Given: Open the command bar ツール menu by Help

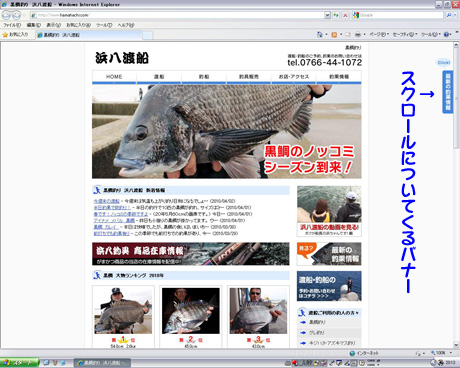Looking at the screenshot, I should point(431,34).
